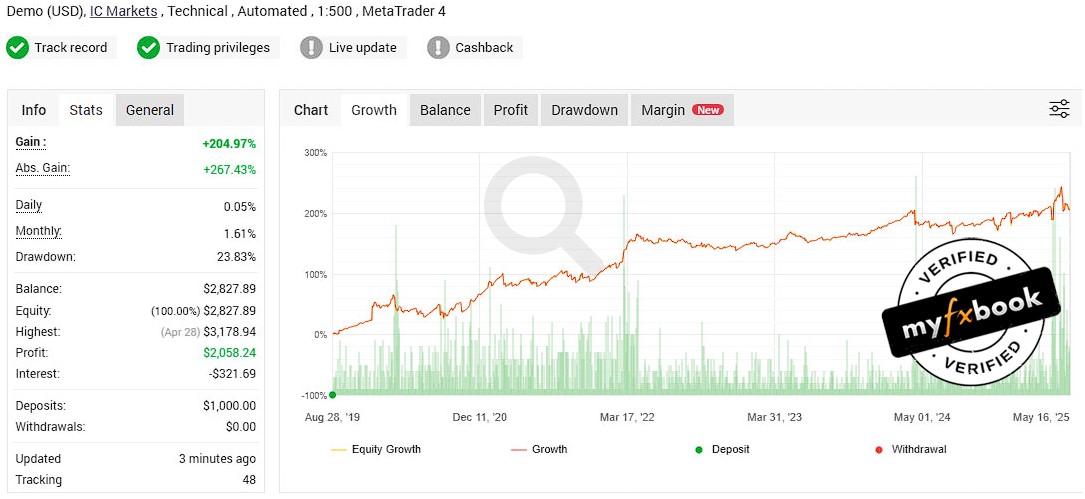Open the Balance chart tab
This screenshot has height=499, width=1085.
[445, 110]
